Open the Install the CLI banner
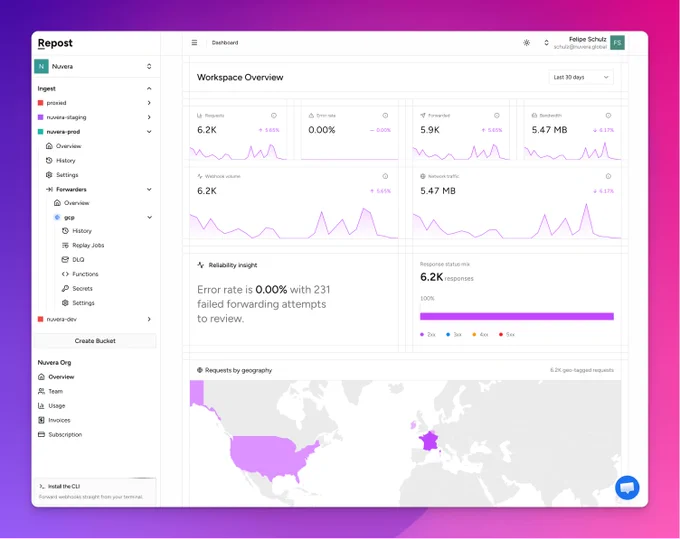The height and width of the screenshot is (539, 680). coord(95,491)
